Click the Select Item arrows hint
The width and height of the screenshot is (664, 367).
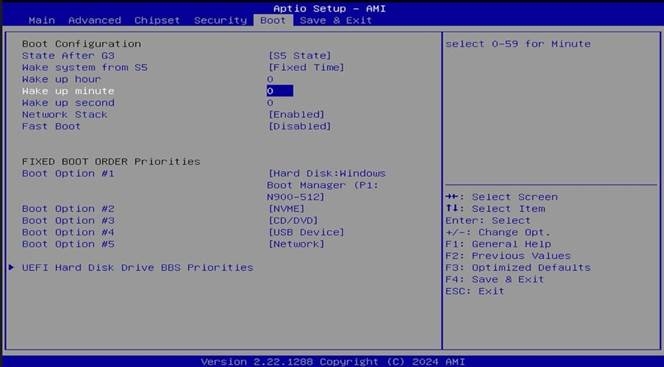(x=495, y=209)
